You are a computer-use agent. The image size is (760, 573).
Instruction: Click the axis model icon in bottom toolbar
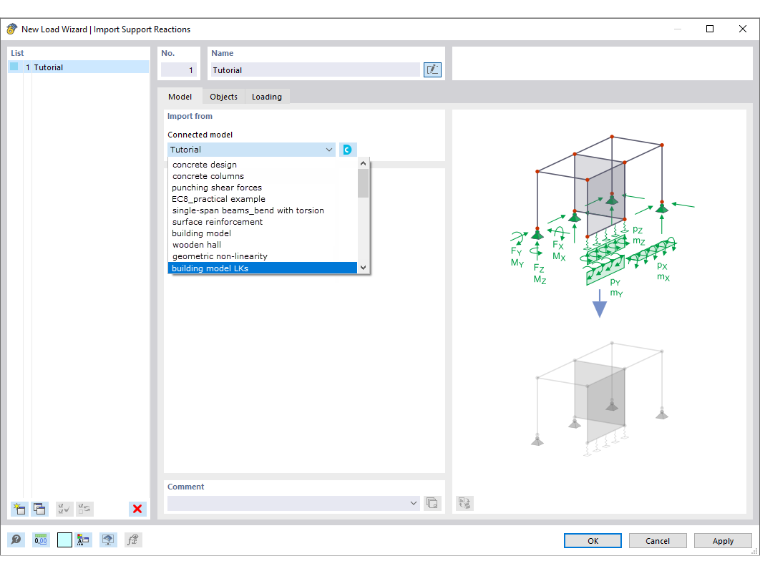[x=83, y=540]
